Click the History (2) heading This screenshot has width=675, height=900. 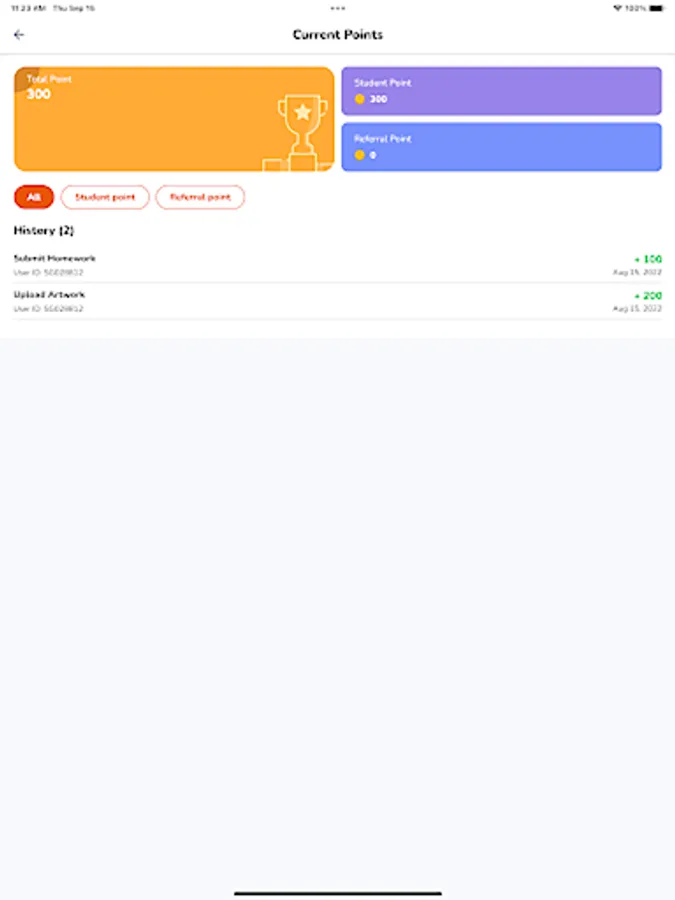pyautogui.click(x=44, y=231)
